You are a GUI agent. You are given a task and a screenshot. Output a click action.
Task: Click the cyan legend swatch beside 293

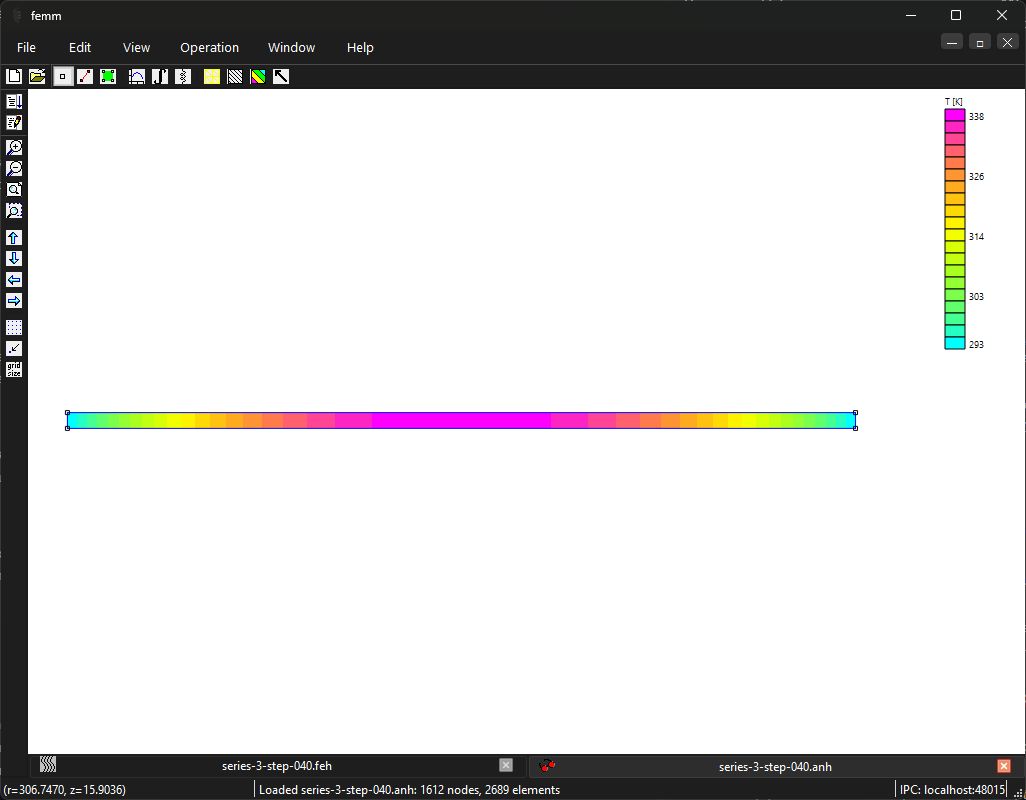955,343
